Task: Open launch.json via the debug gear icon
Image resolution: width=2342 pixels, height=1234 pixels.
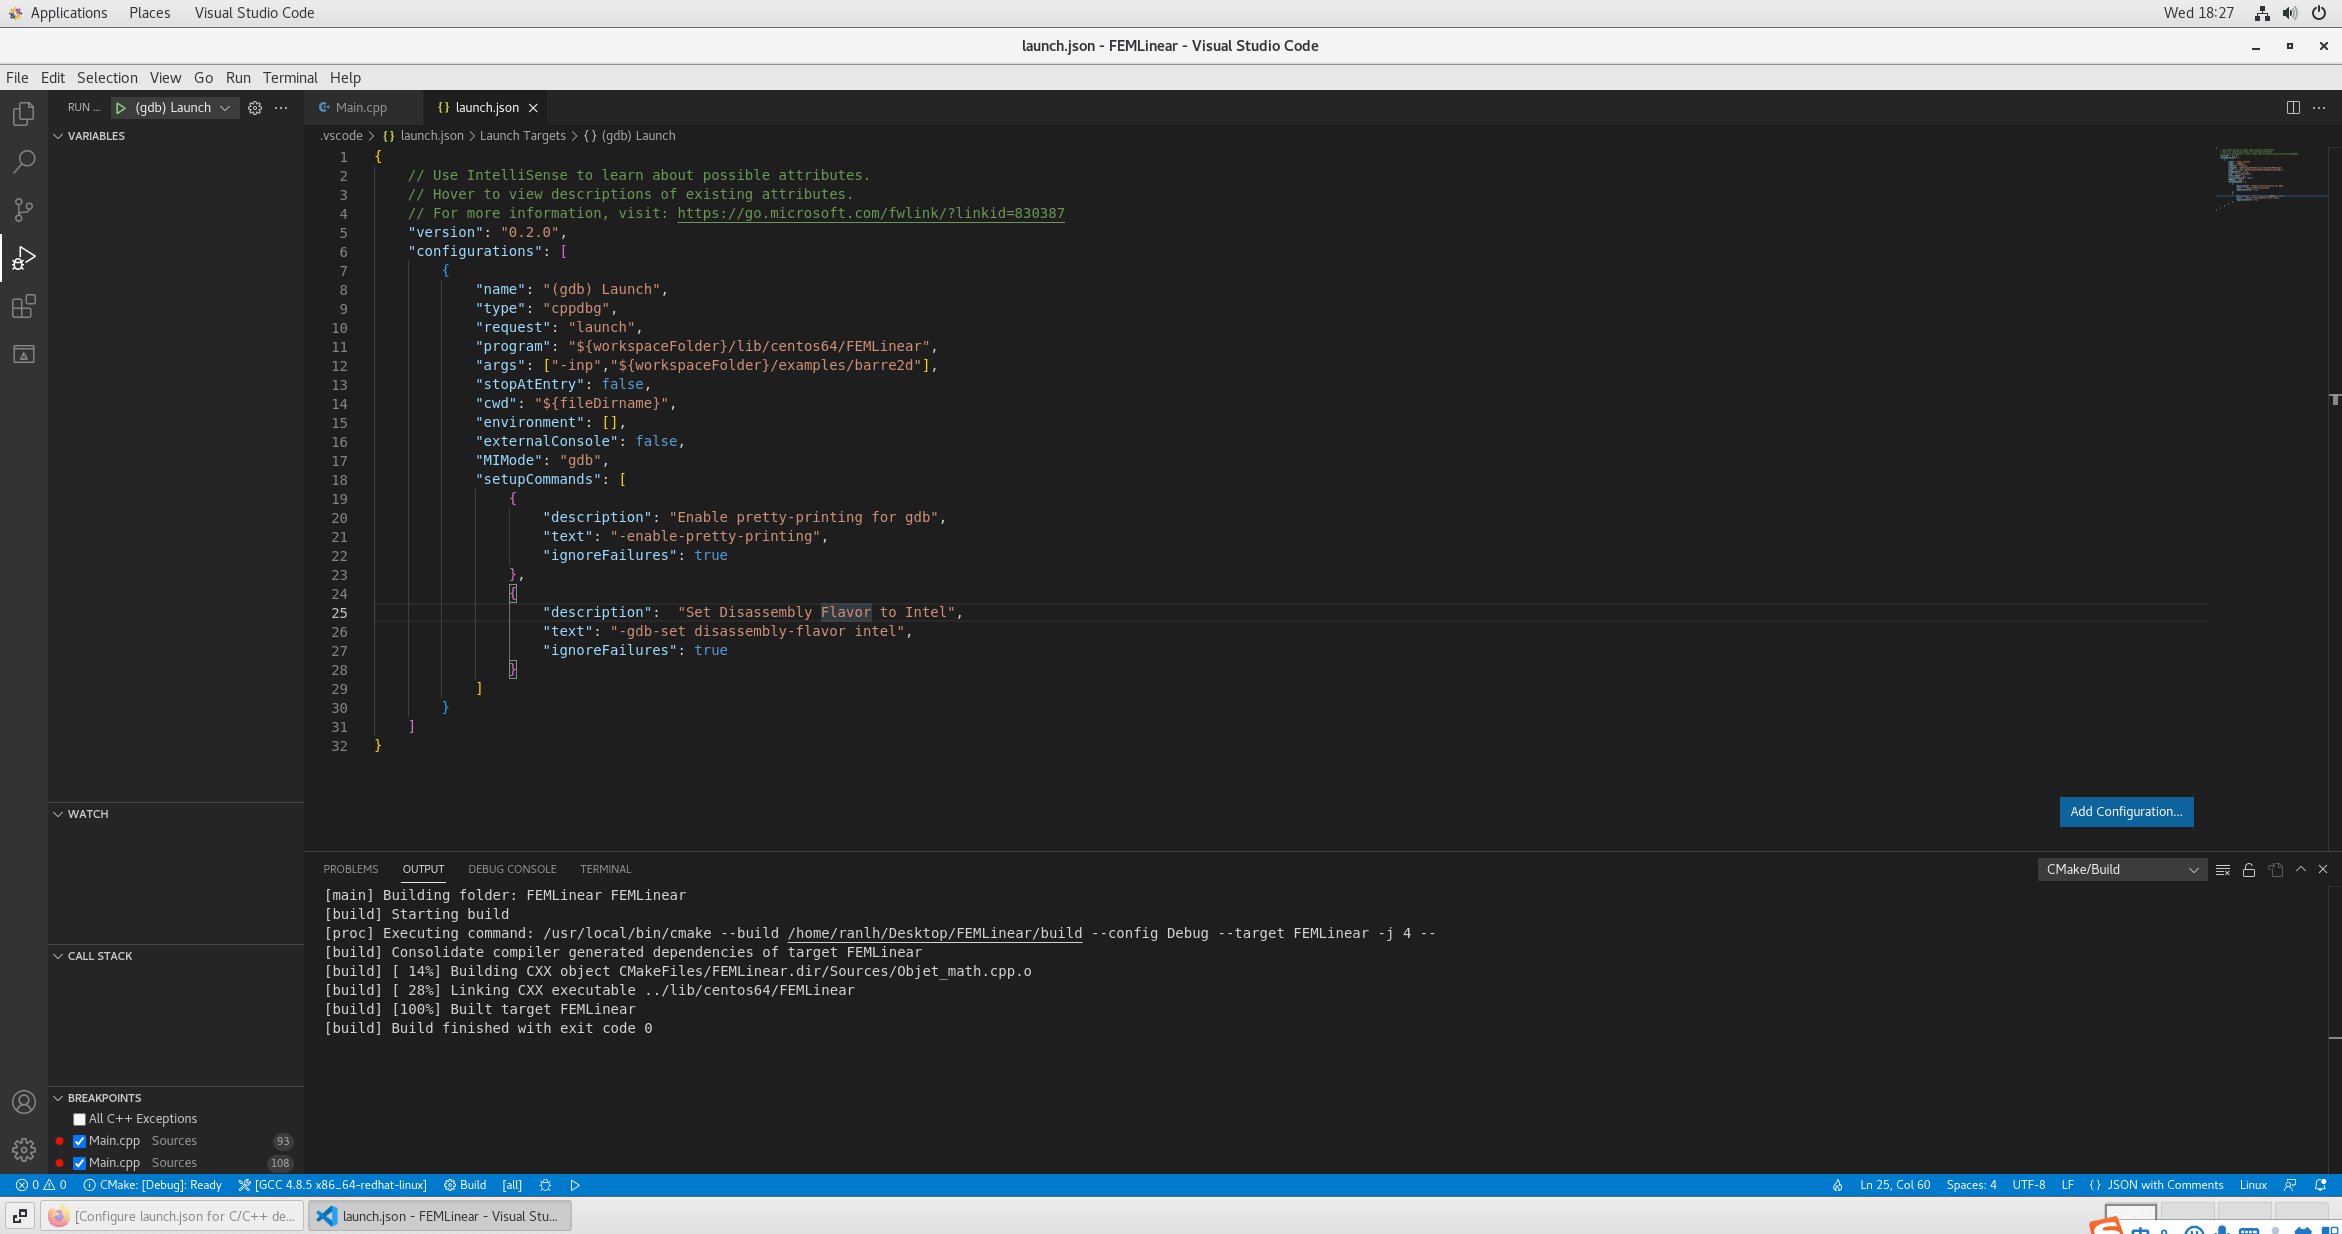Action: (x=255, y=108)
